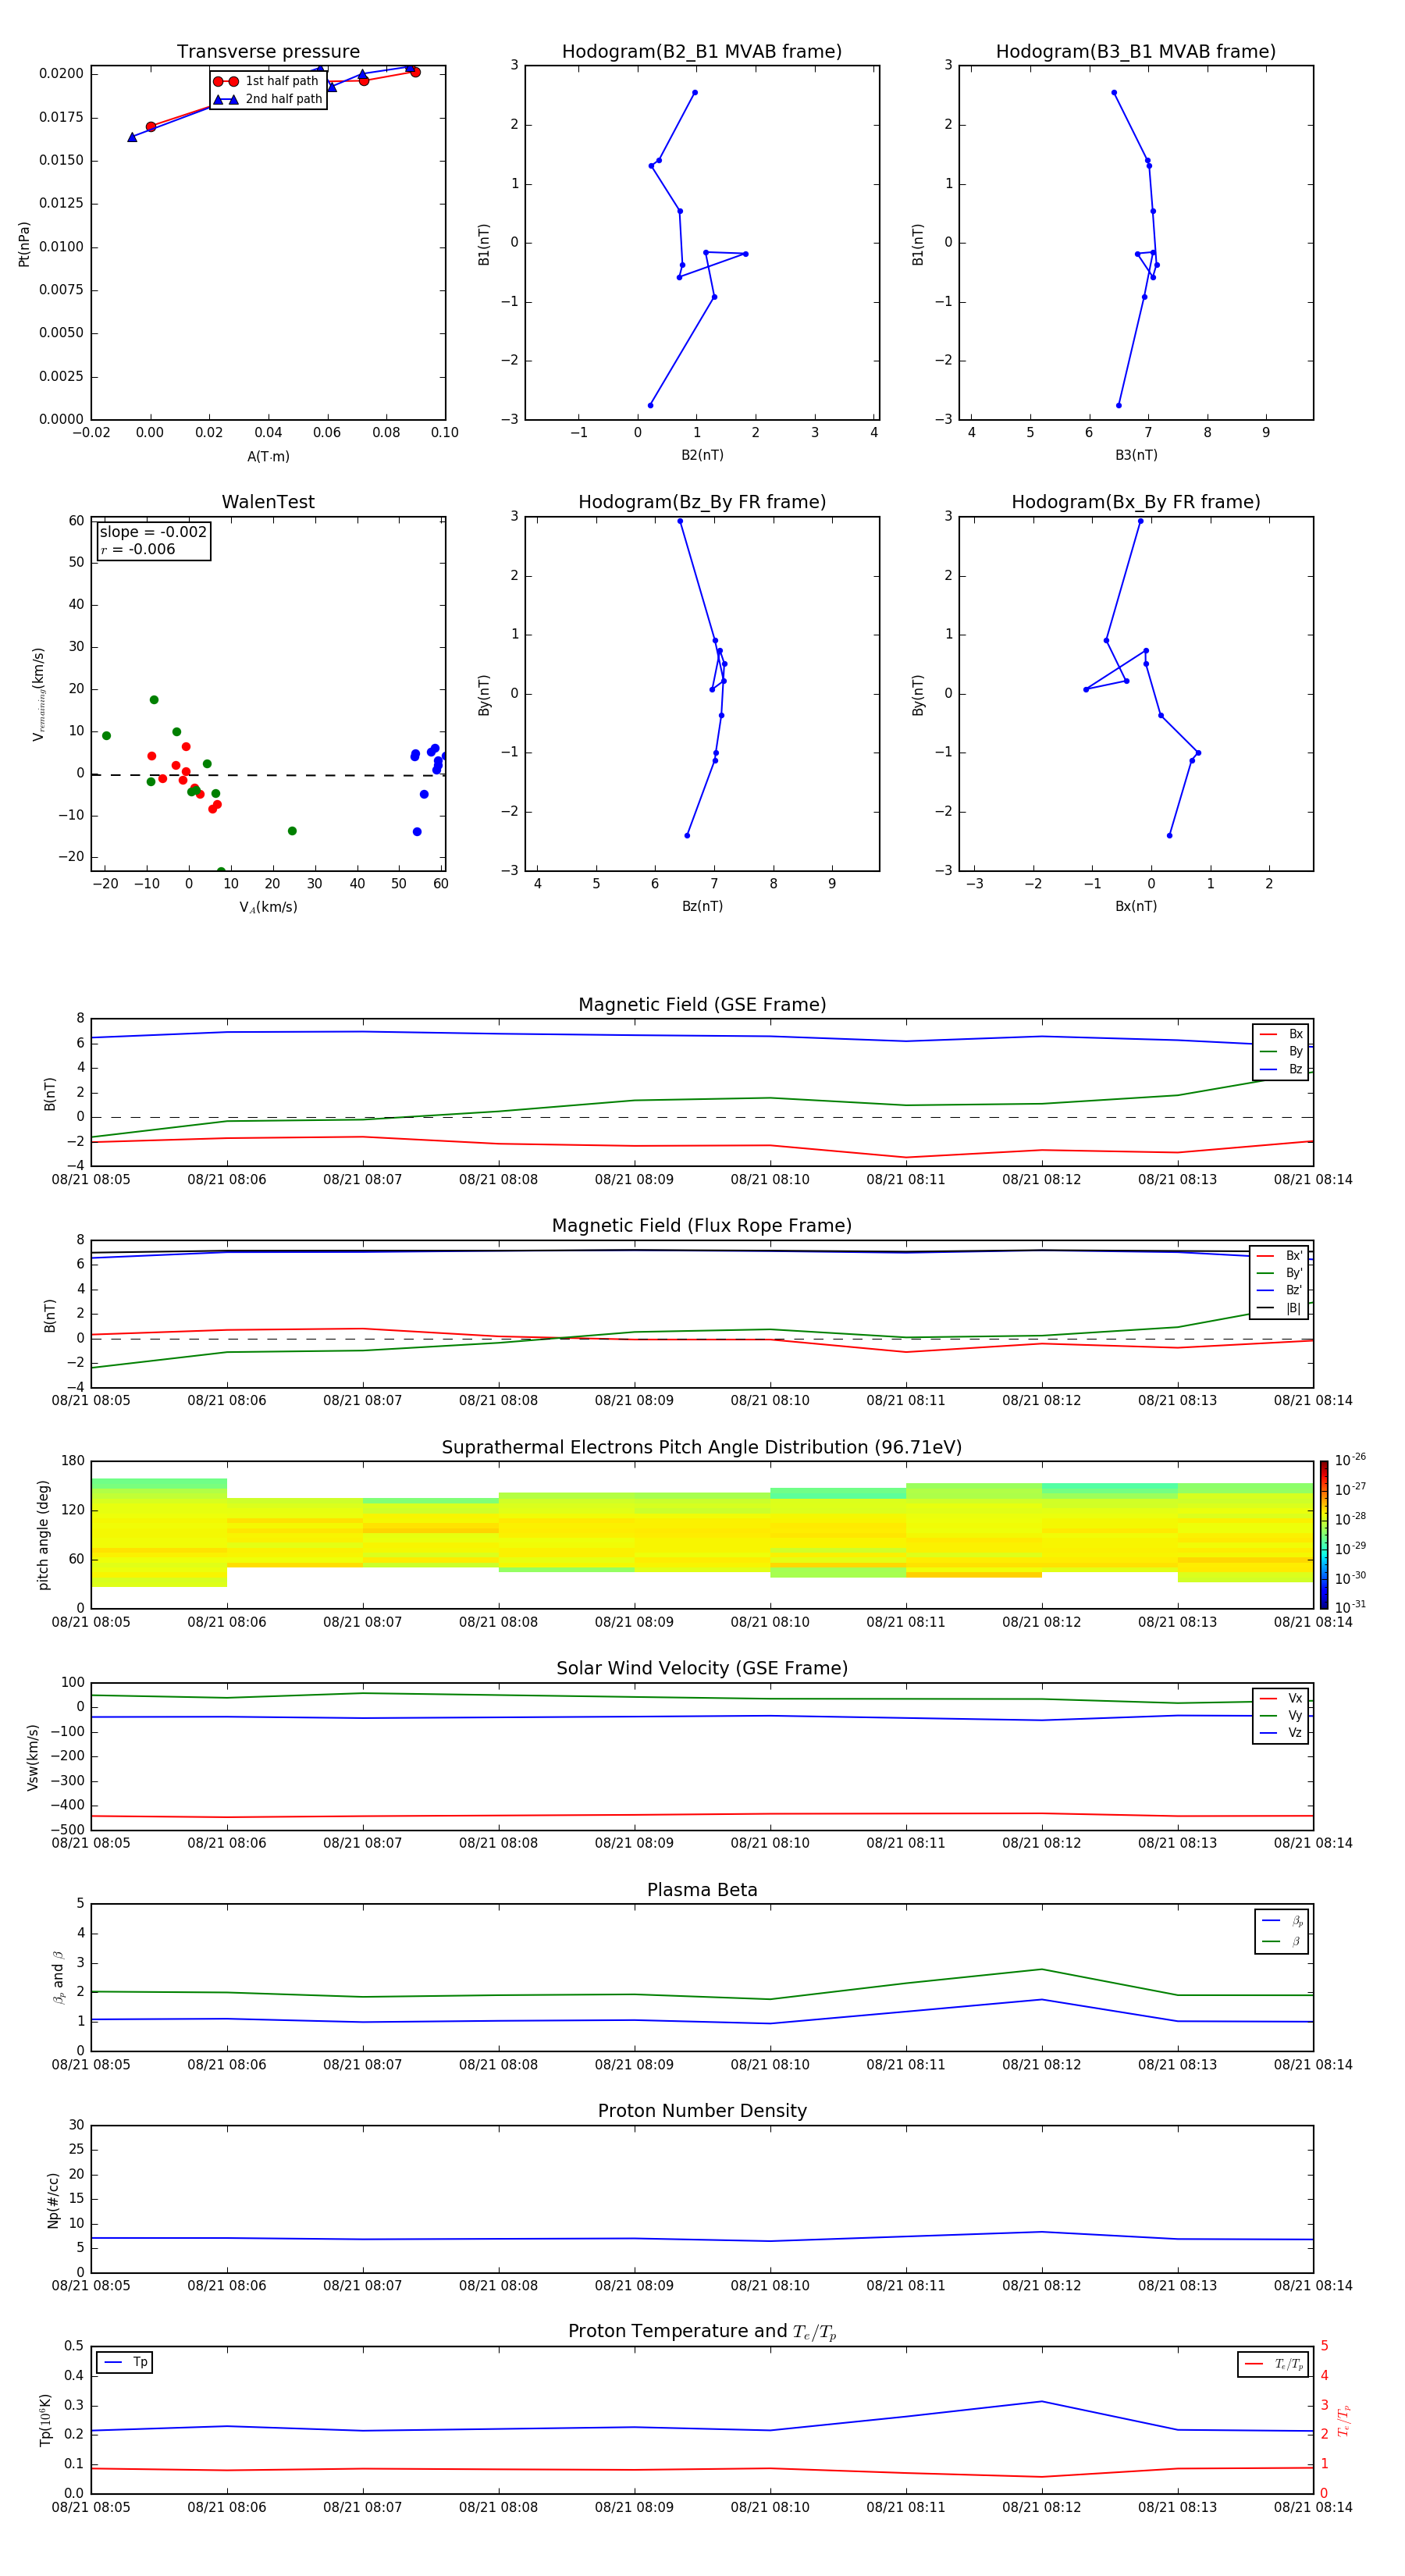Click the 'B2(nT)' x-axis label

click(702, 455)
